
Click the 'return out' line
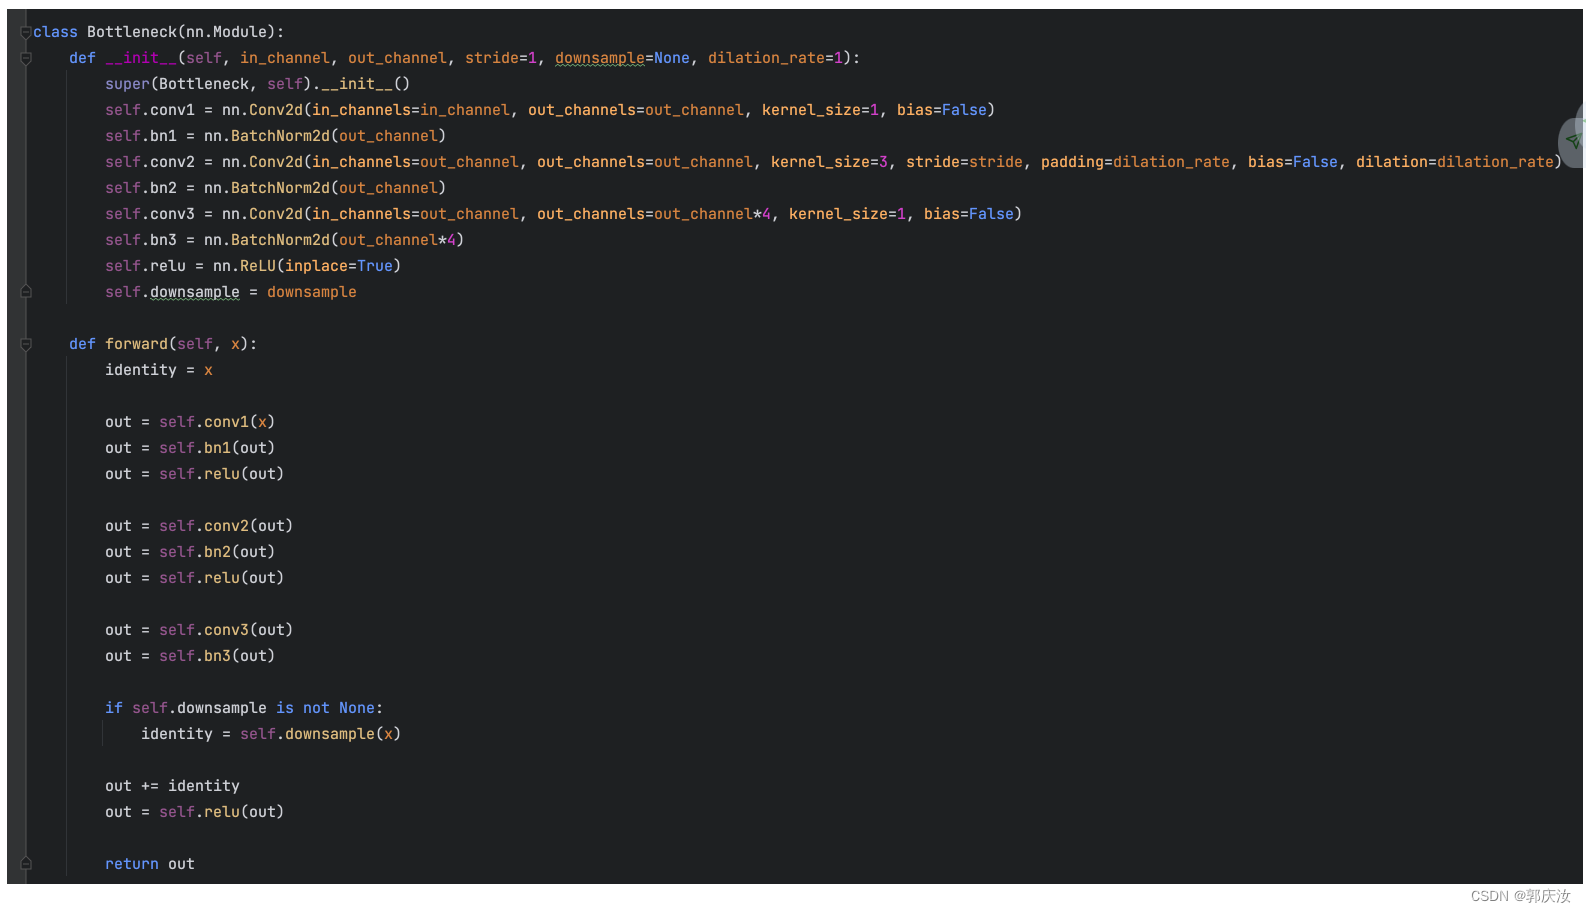pos(150,864)
